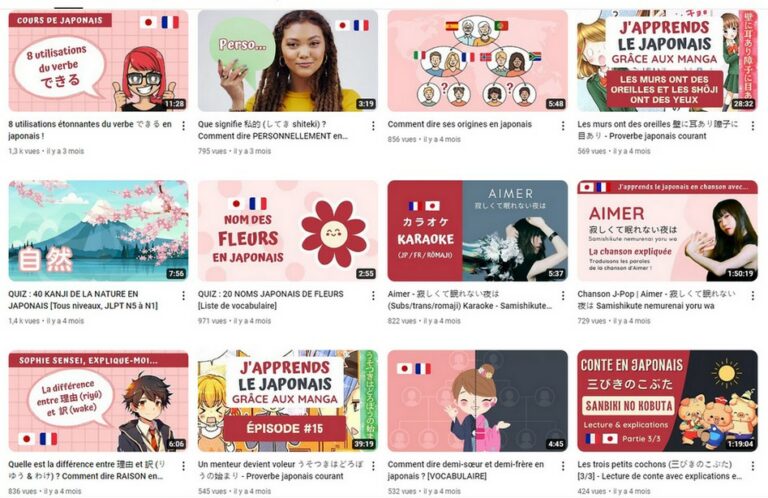Open options menu for PERSONNELLEMENT video
This screenshot has width=768, height=498.
373,126
